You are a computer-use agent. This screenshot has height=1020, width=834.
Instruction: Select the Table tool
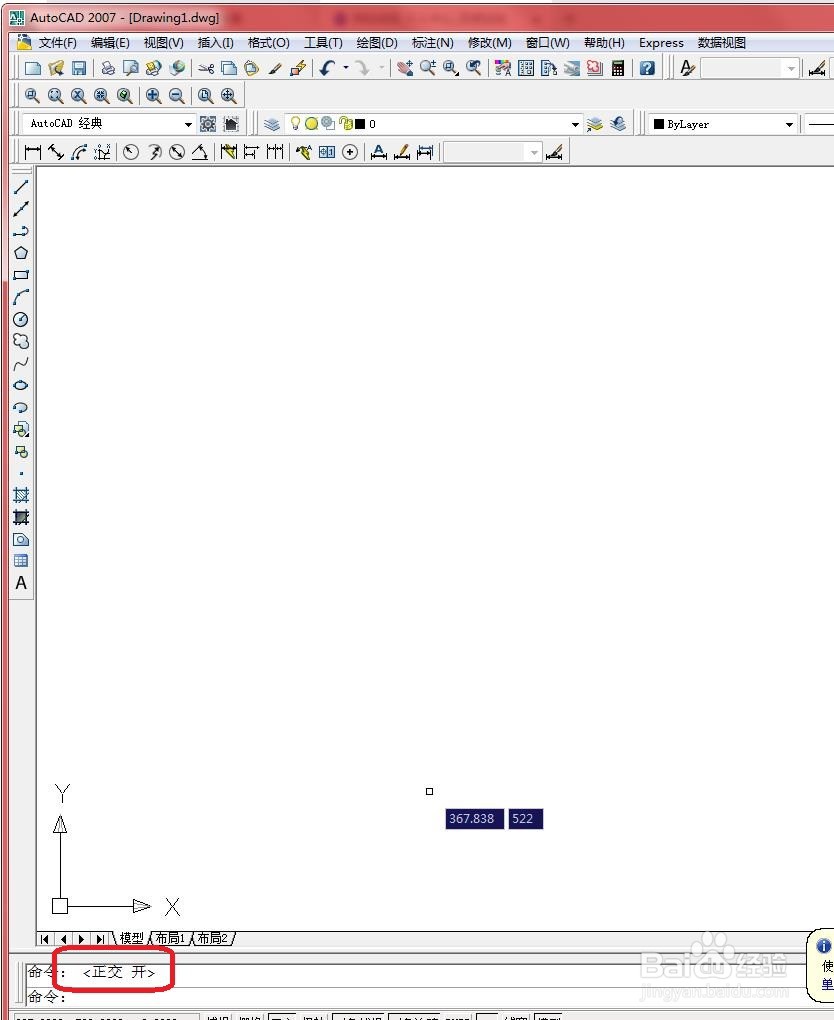coord(21,561)
